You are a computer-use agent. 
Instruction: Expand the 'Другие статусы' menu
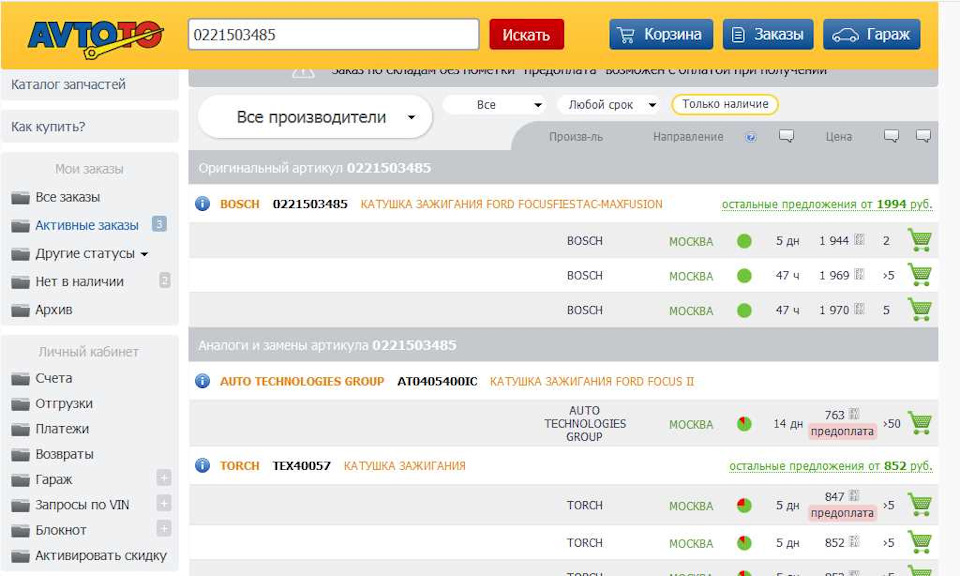[92, 254]
